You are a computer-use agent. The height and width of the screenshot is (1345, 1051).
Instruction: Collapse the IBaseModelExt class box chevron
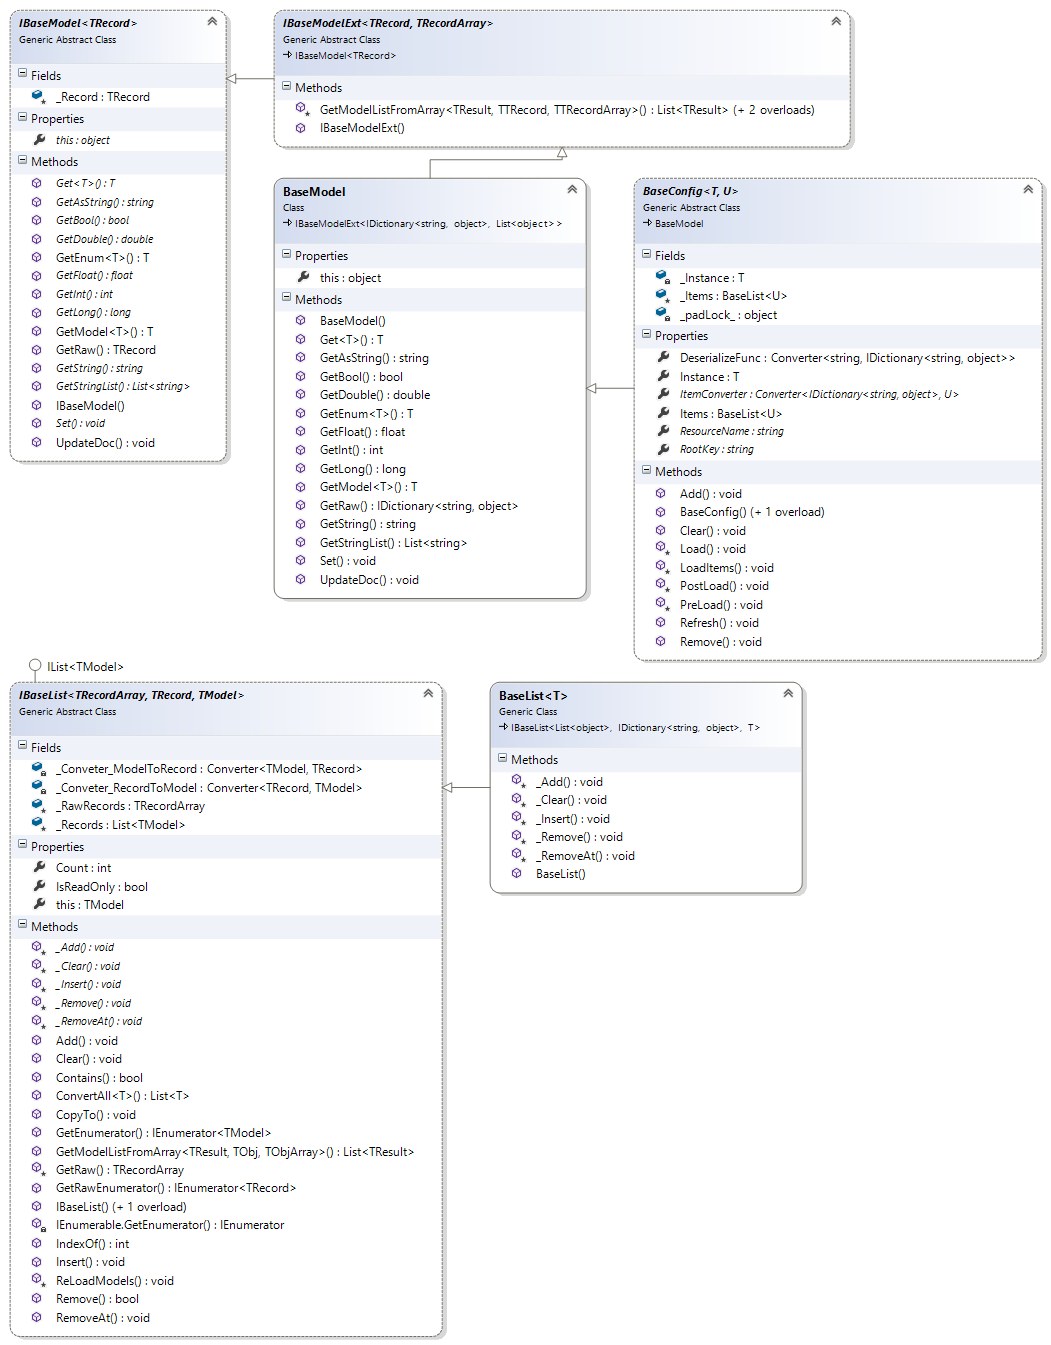(836, 21)
